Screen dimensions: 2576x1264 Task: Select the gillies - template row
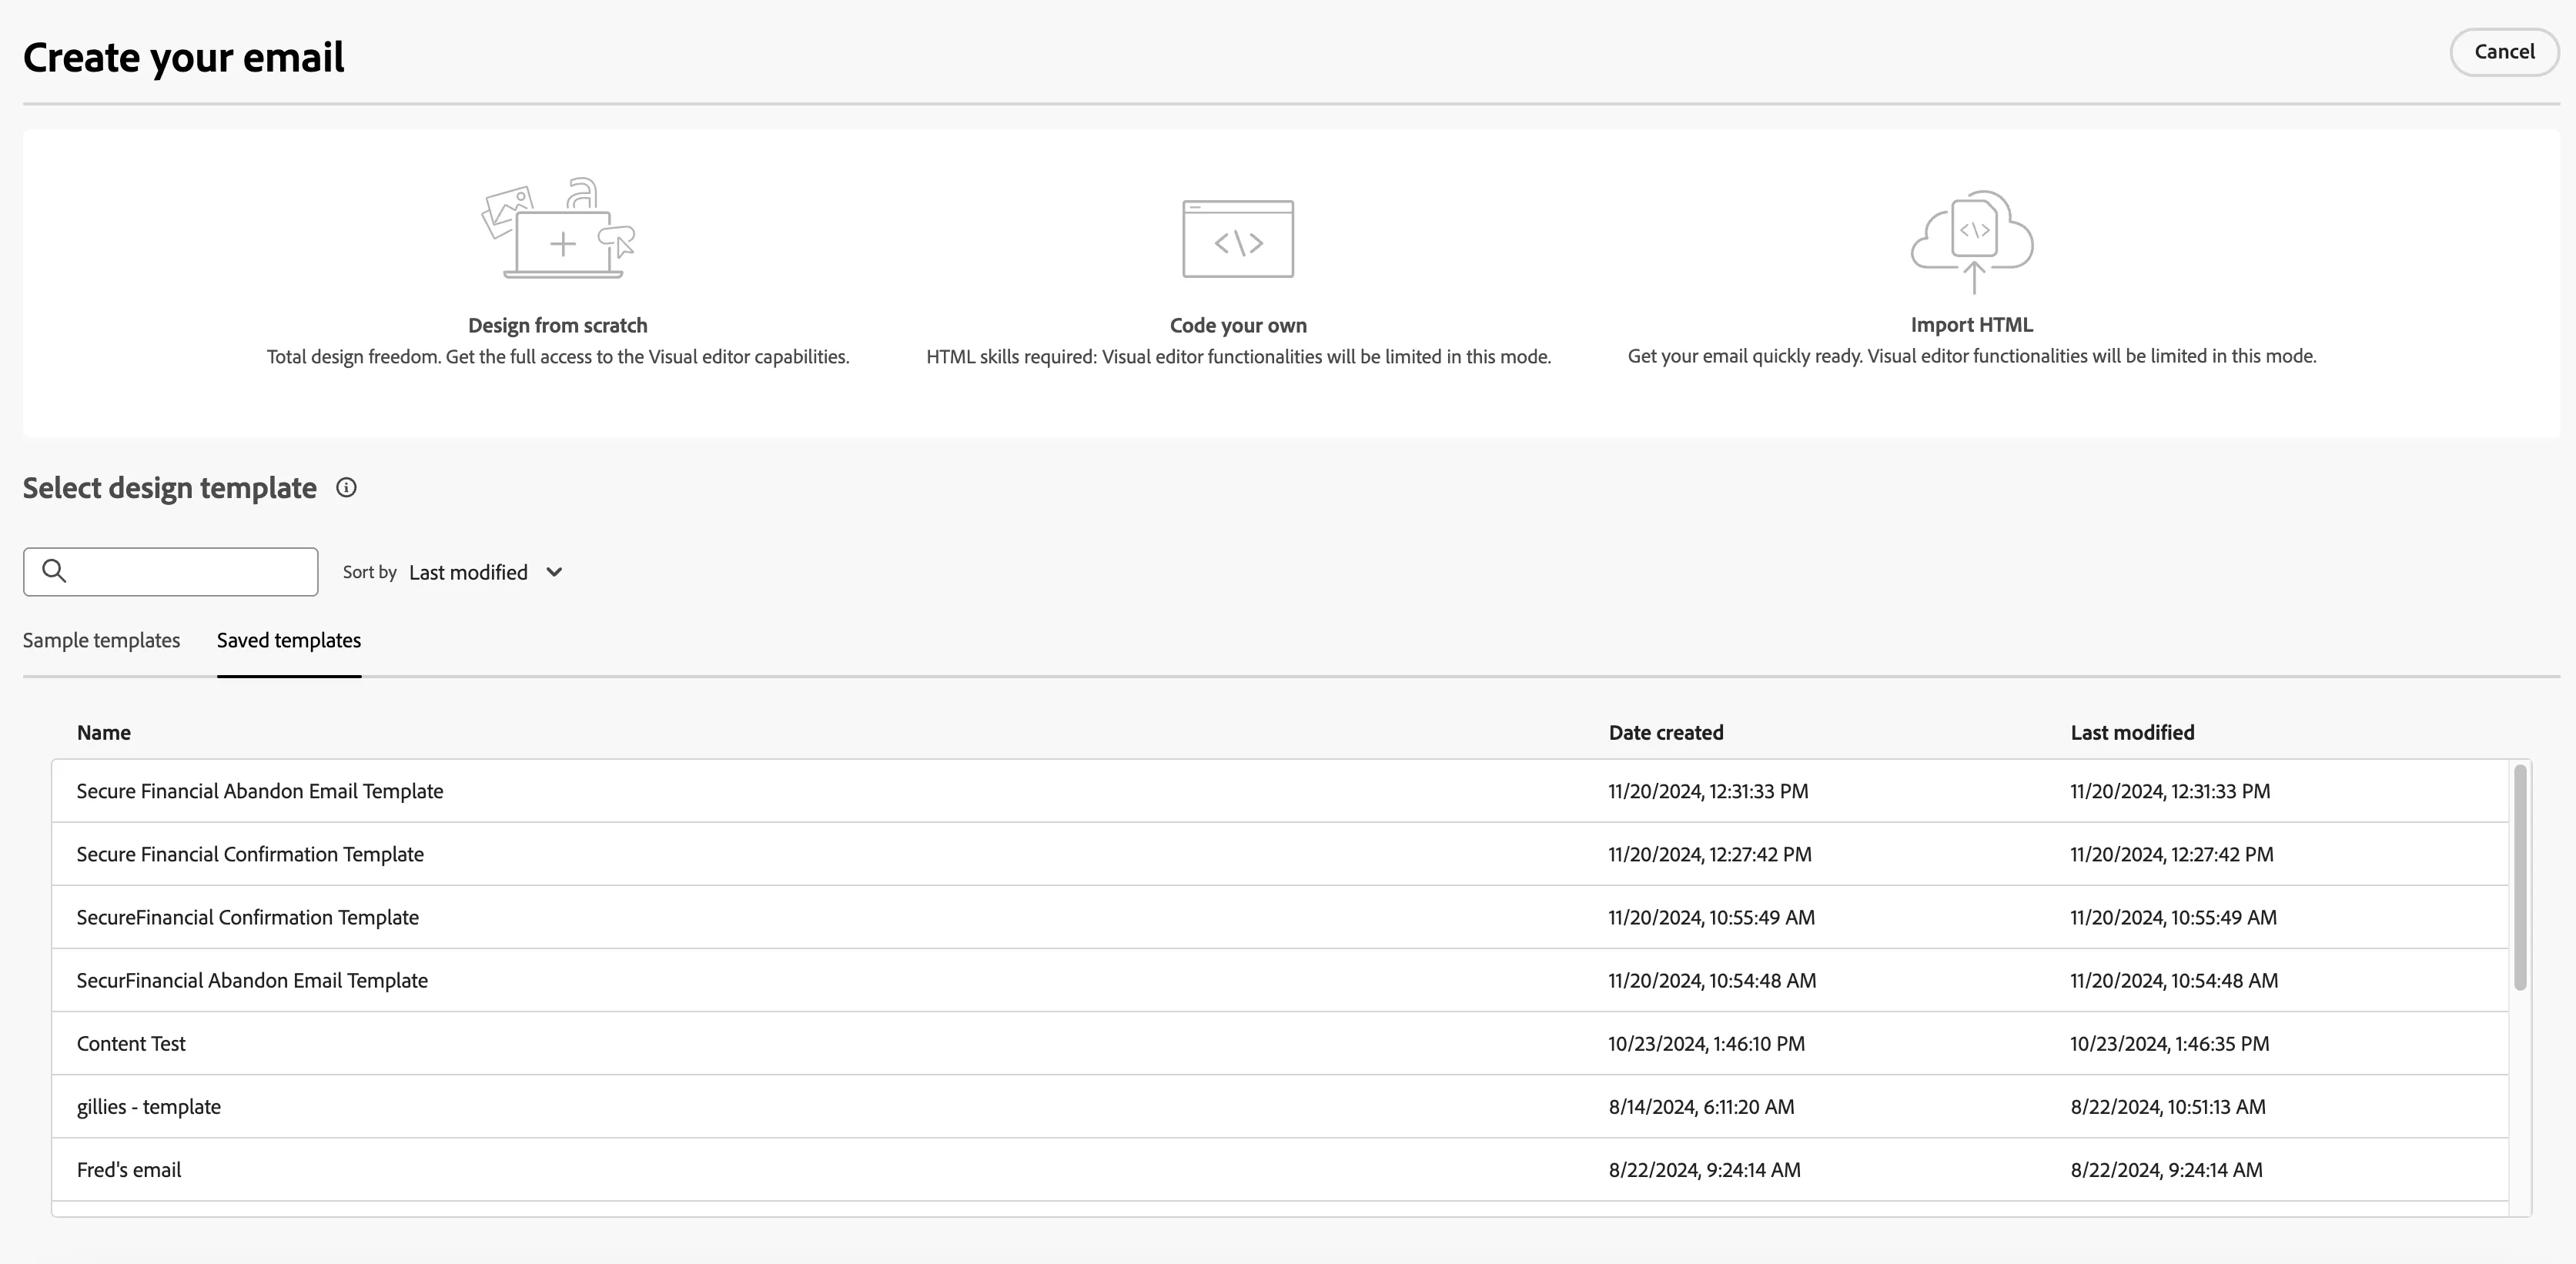click(x=1280, y=1106)
